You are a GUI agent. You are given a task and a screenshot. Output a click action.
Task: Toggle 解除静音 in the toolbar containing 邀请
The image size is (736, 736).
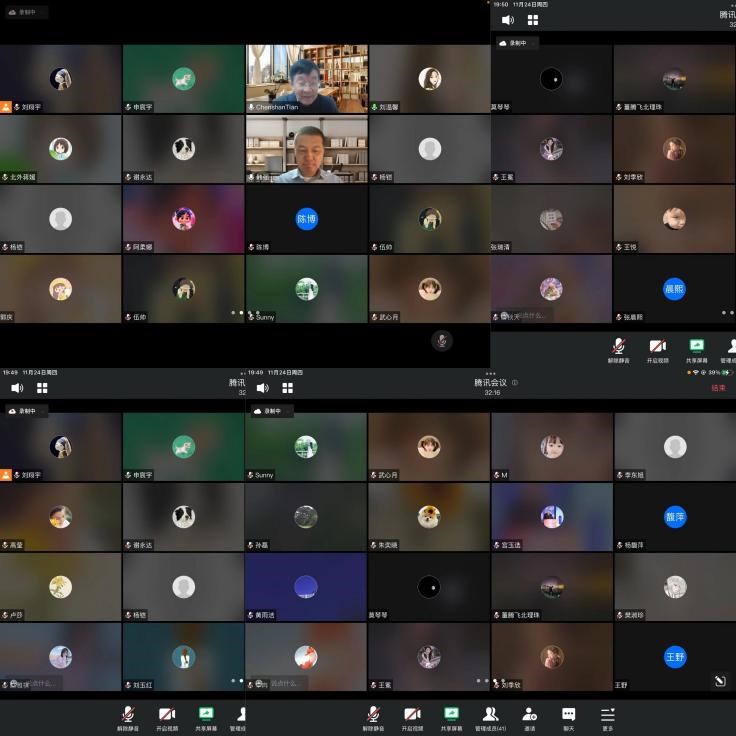pyautogui.click(x=373, y=714)
